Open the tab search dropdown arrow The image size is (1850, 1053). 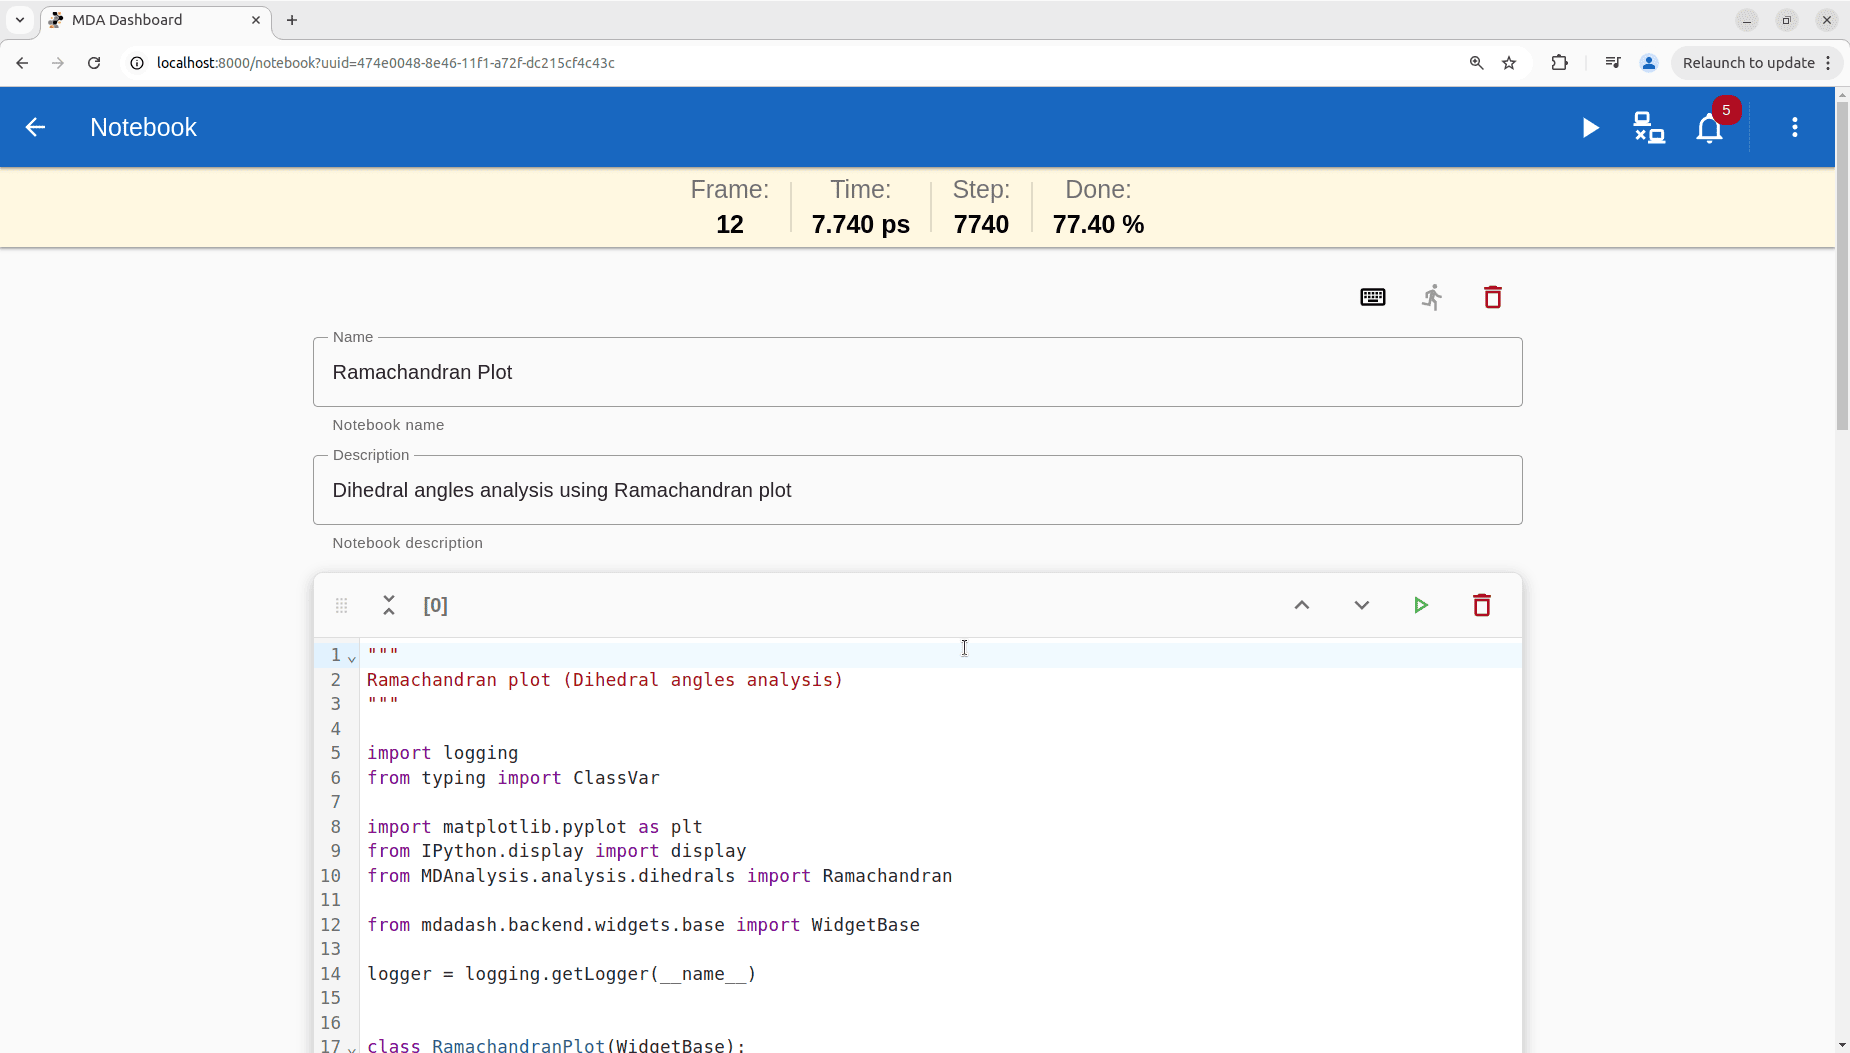tap(20, 20)
